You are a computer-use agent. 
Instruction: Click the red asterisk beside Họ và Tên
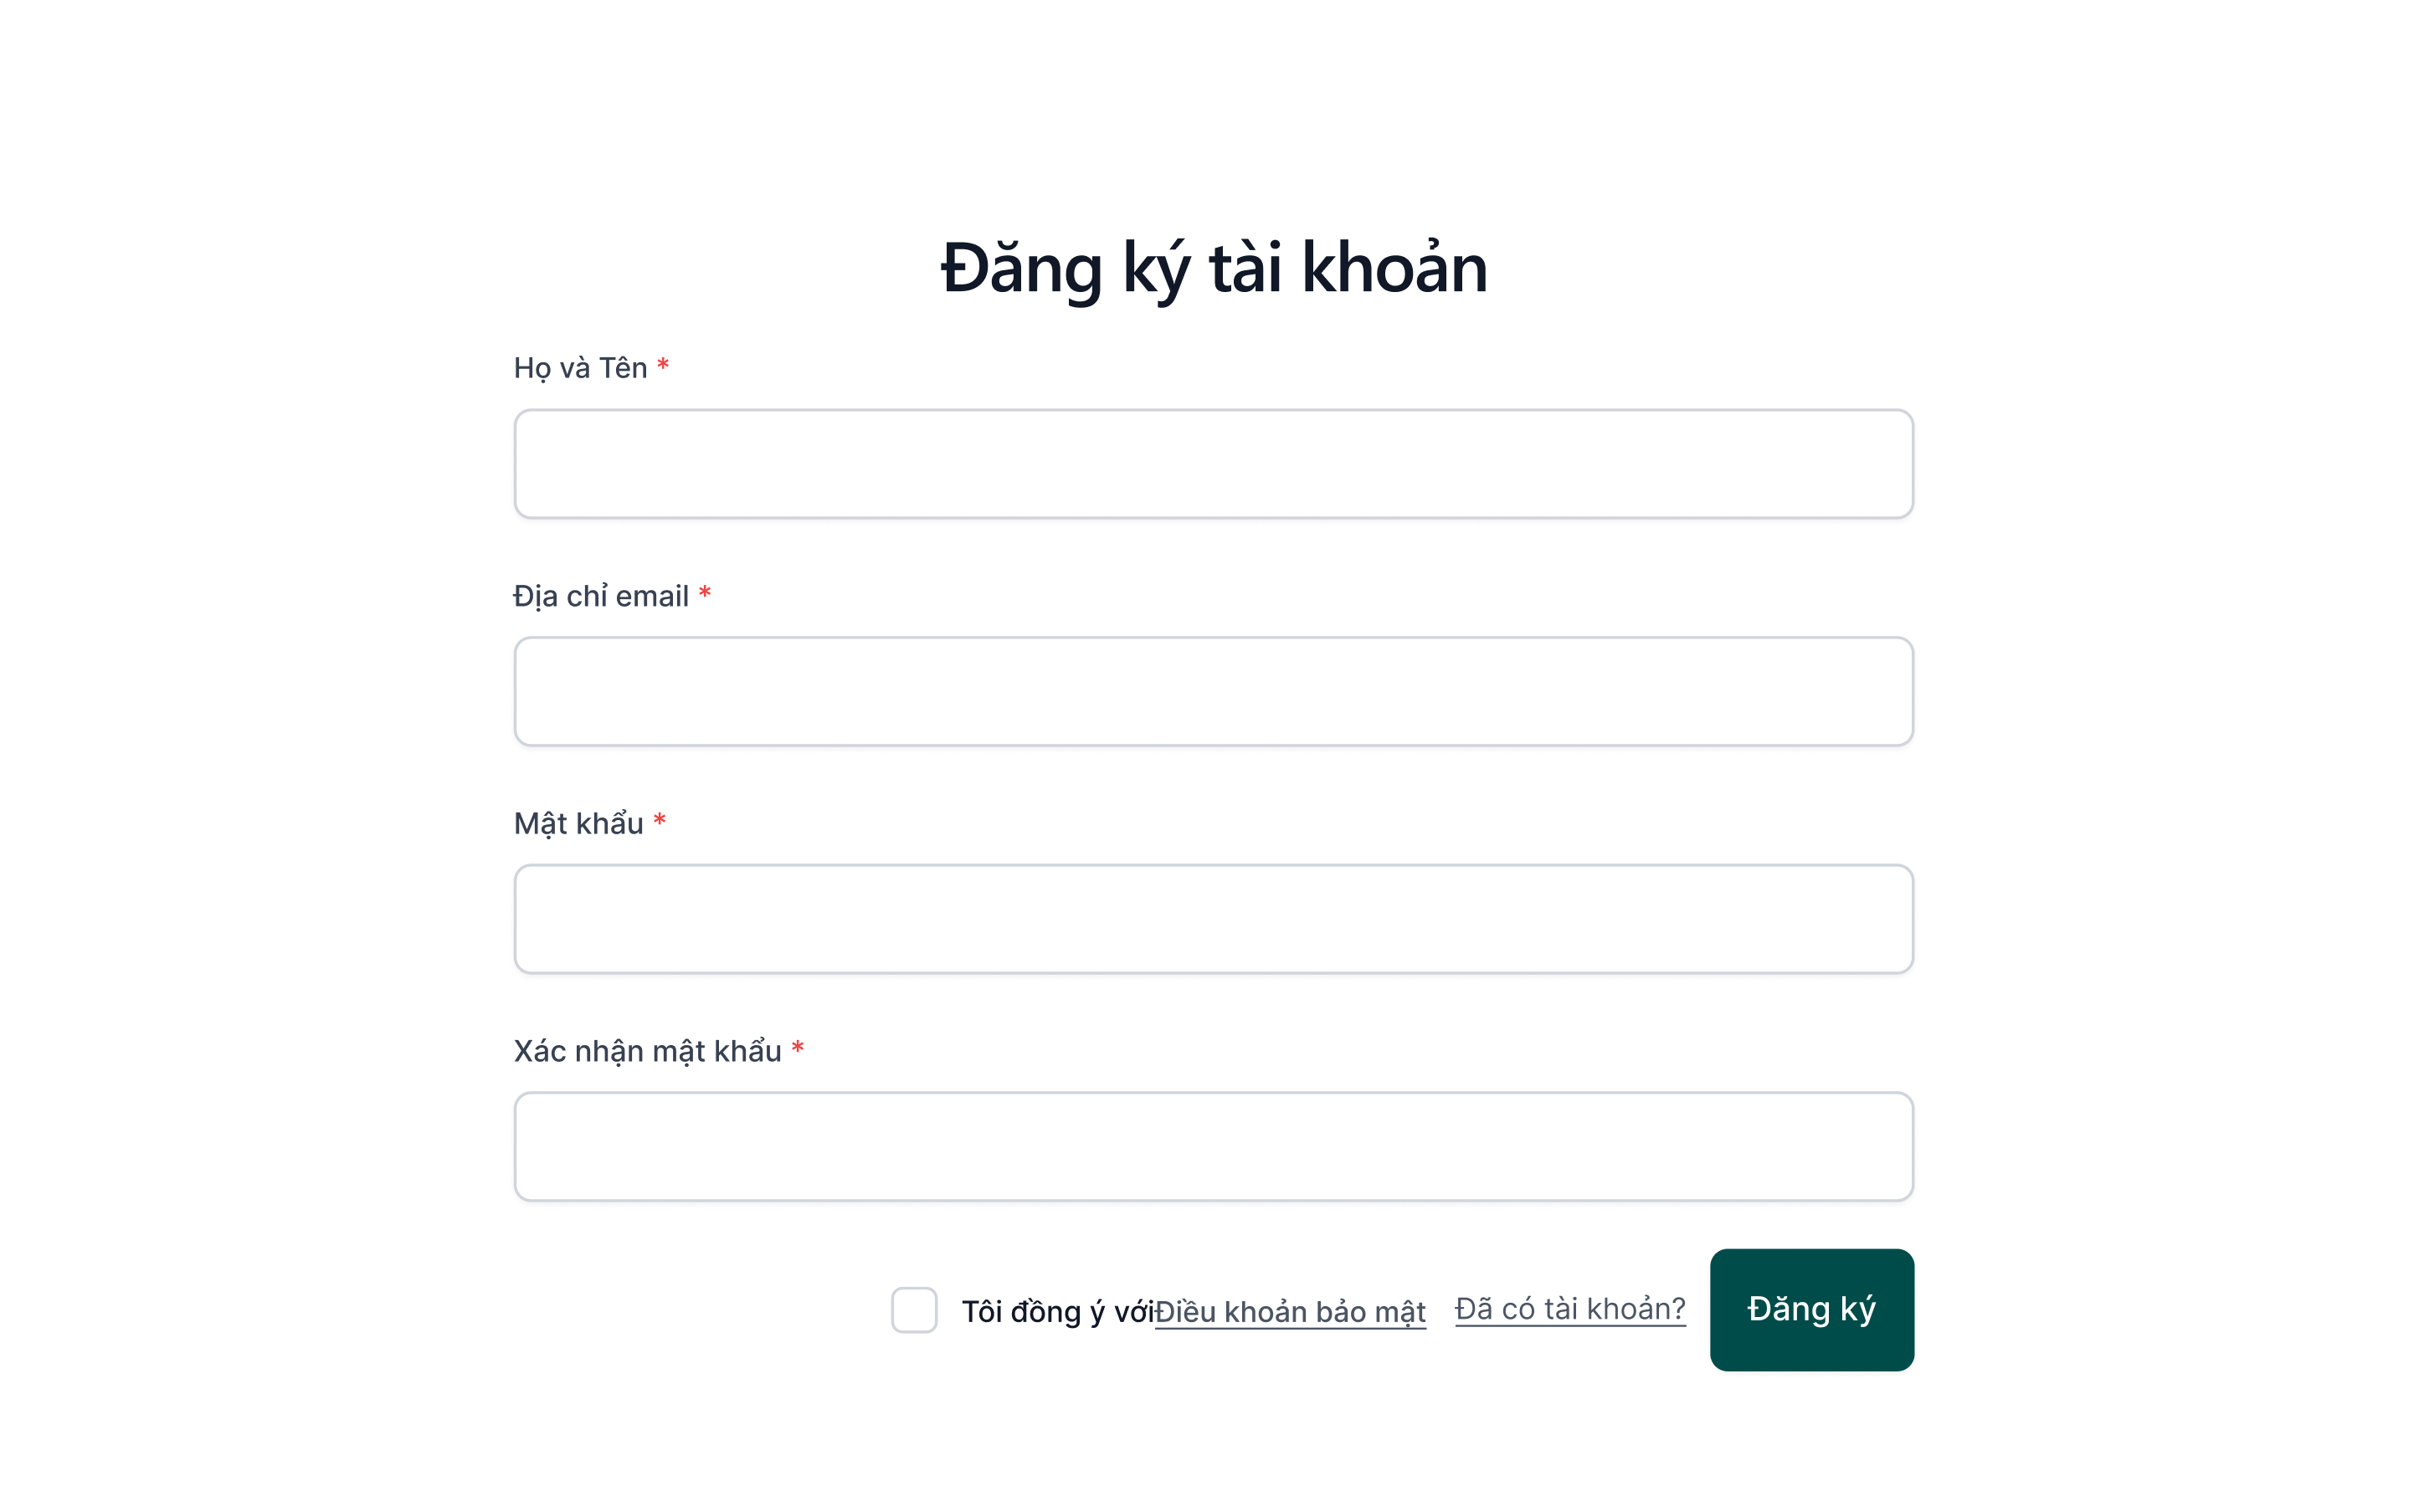[x=663, y=366]
